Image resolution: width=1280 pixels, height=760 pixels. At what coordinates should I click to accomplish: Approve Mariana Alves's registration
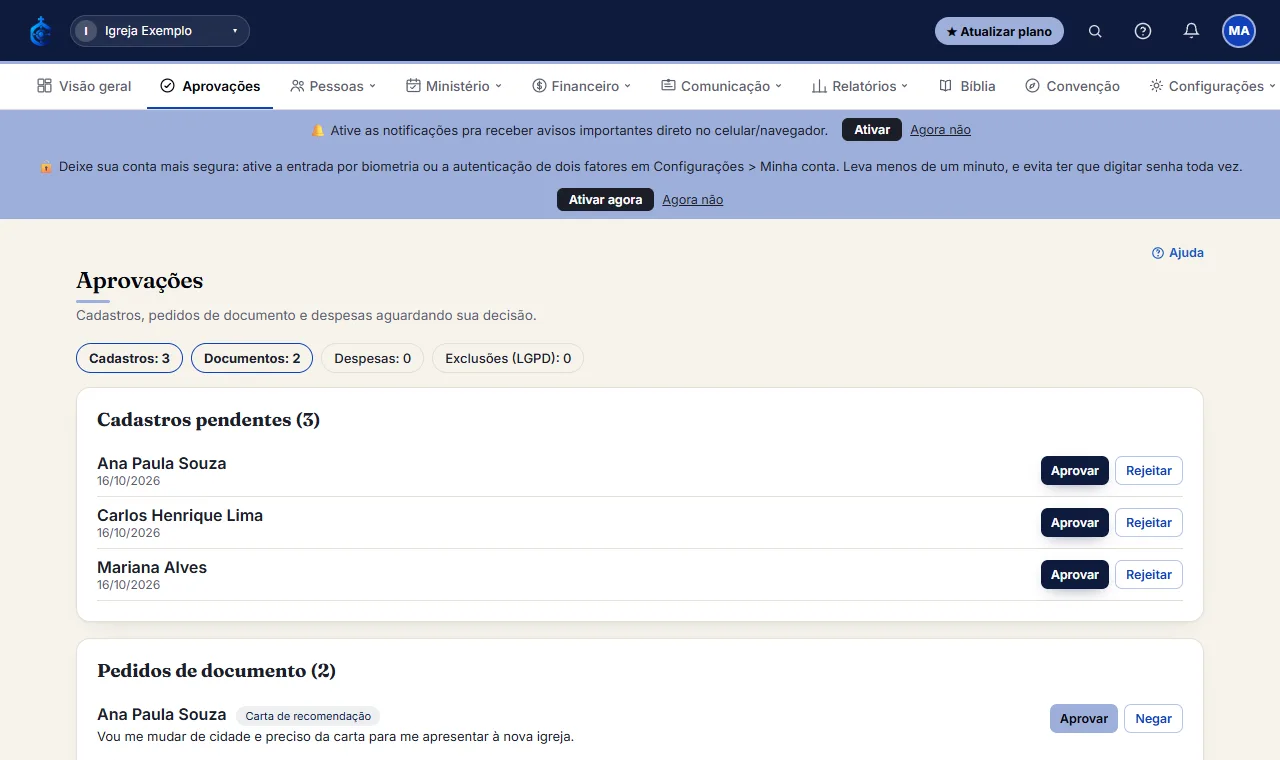[1075, 574]
